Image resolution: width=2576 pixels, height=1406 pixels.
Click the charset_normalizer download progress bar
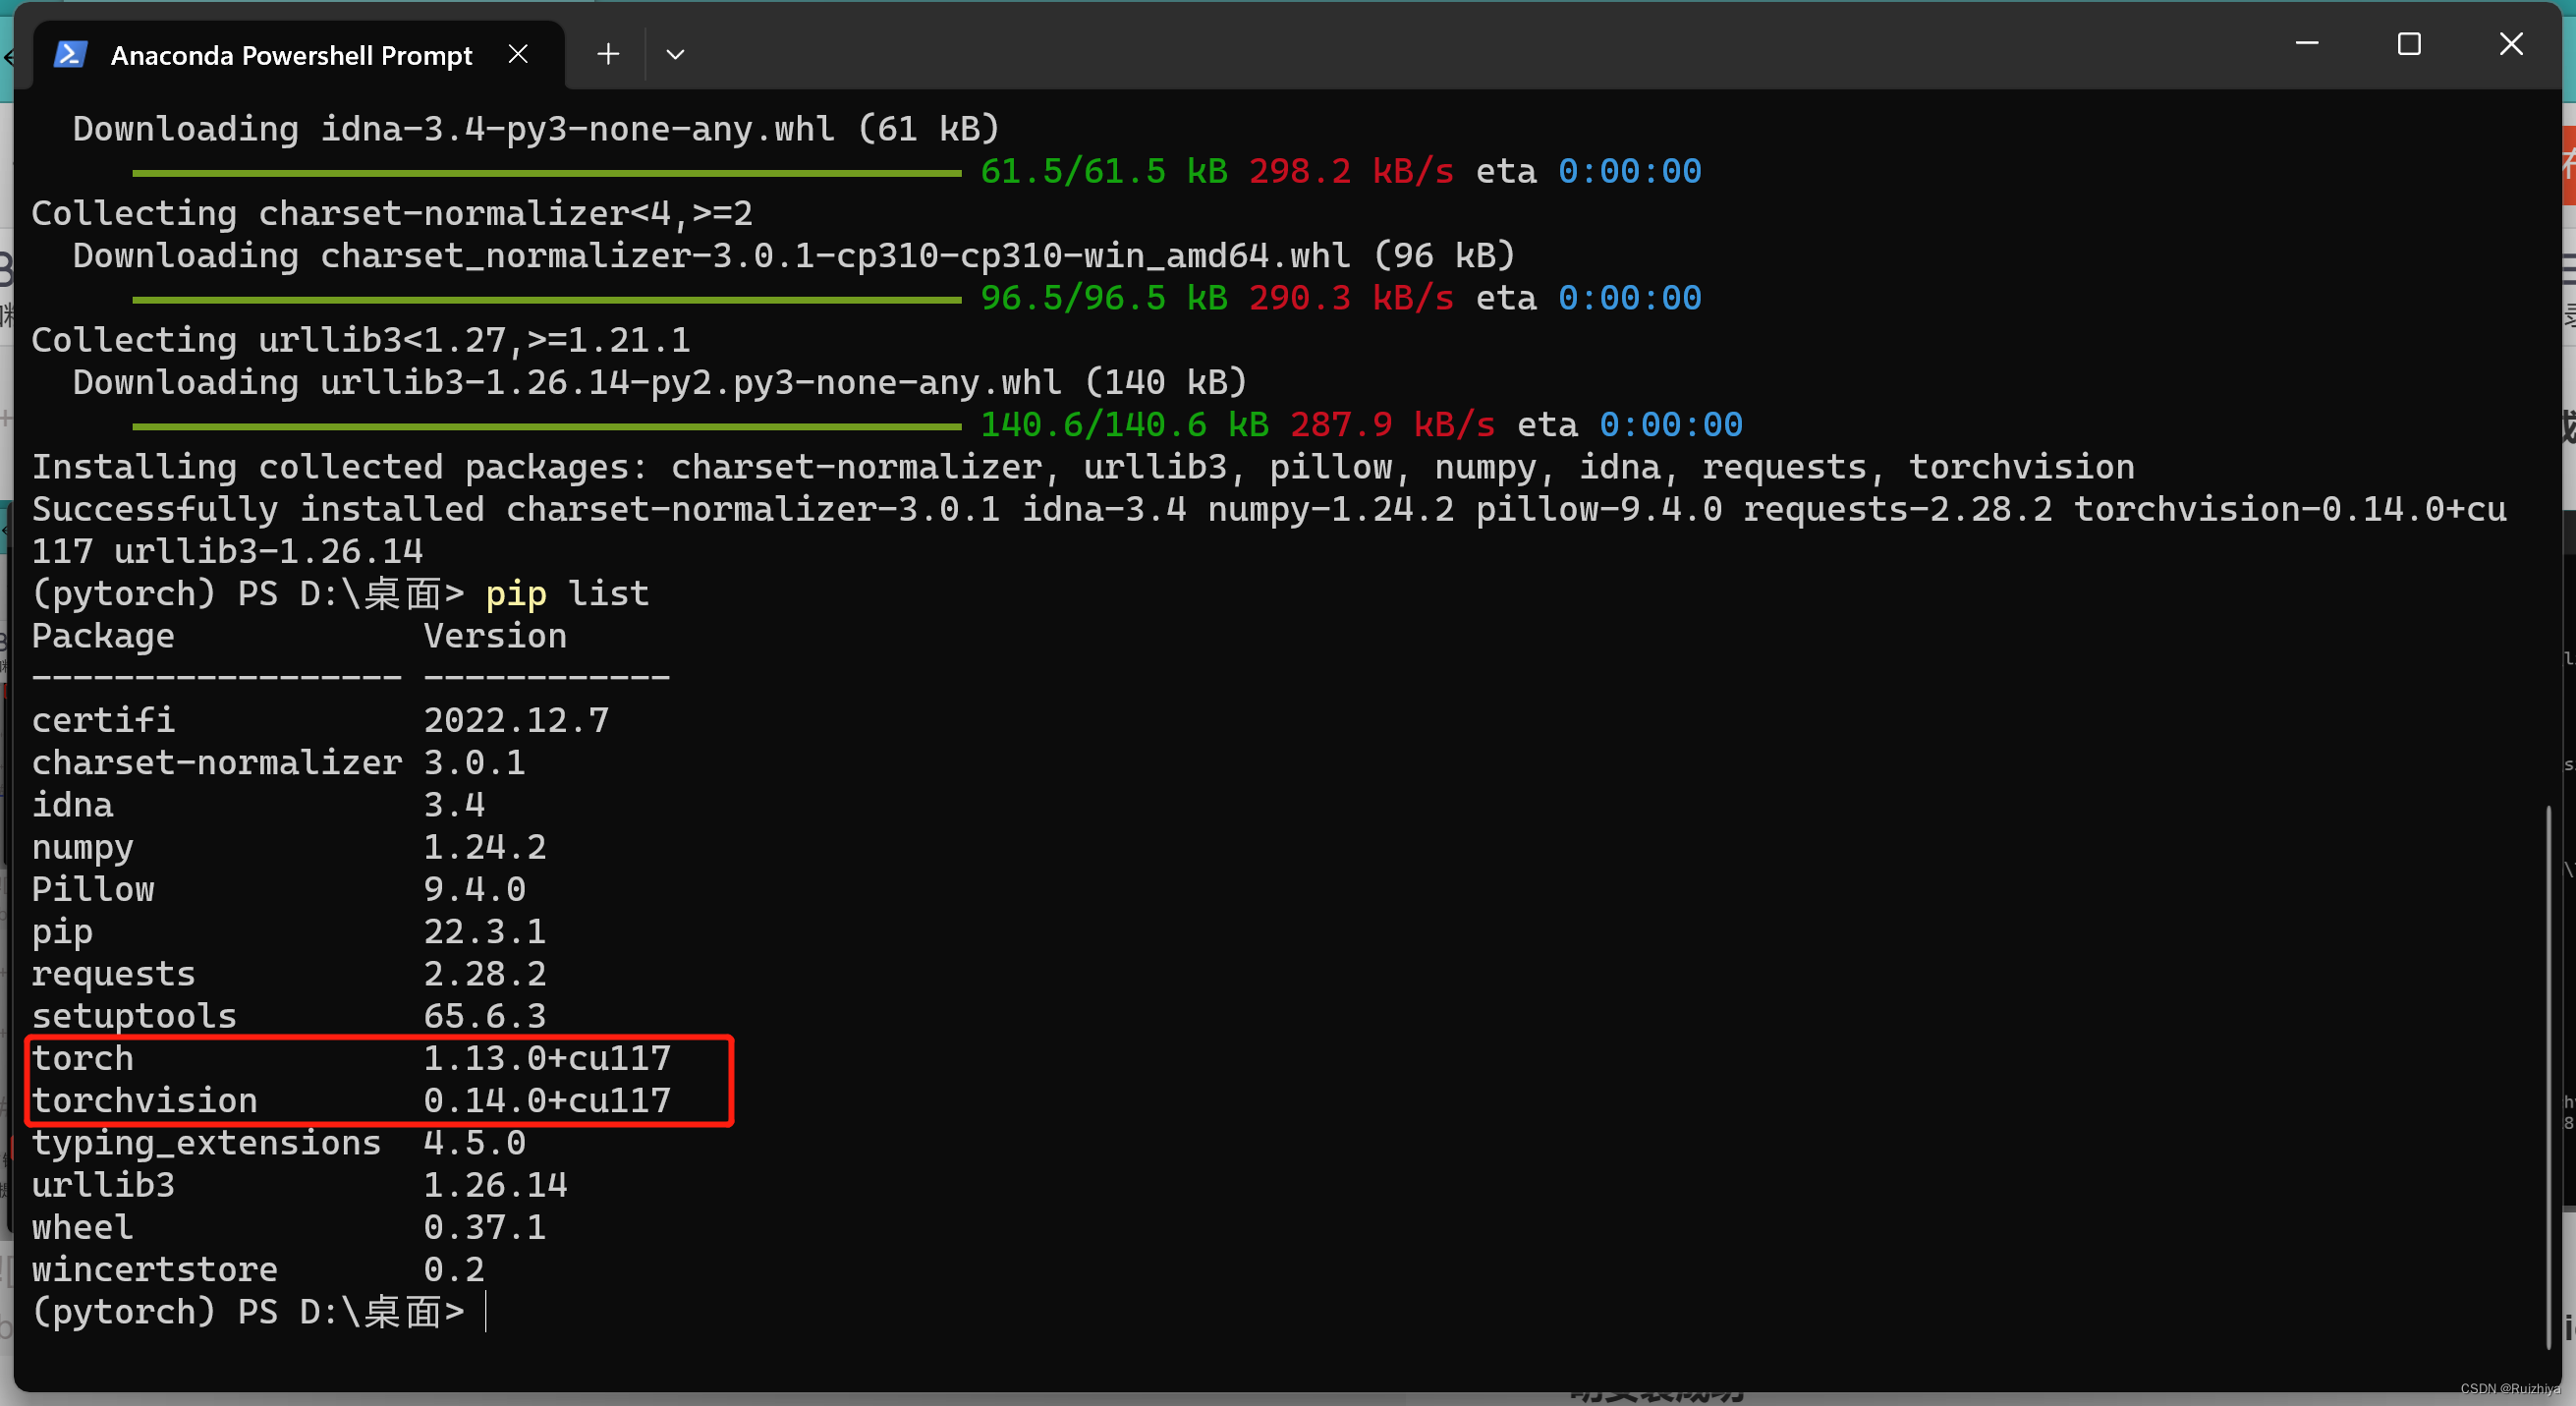(x=547, y=300)
